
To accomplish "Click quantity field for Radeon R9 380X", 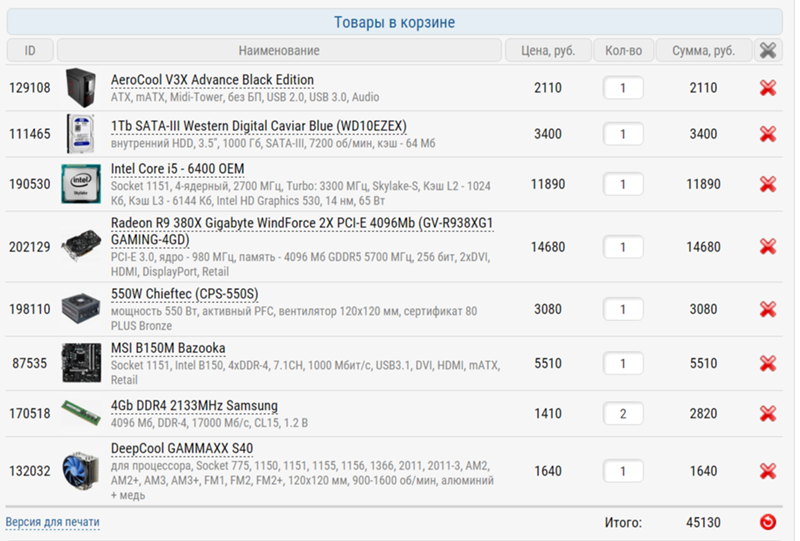I will pos(623,247).
